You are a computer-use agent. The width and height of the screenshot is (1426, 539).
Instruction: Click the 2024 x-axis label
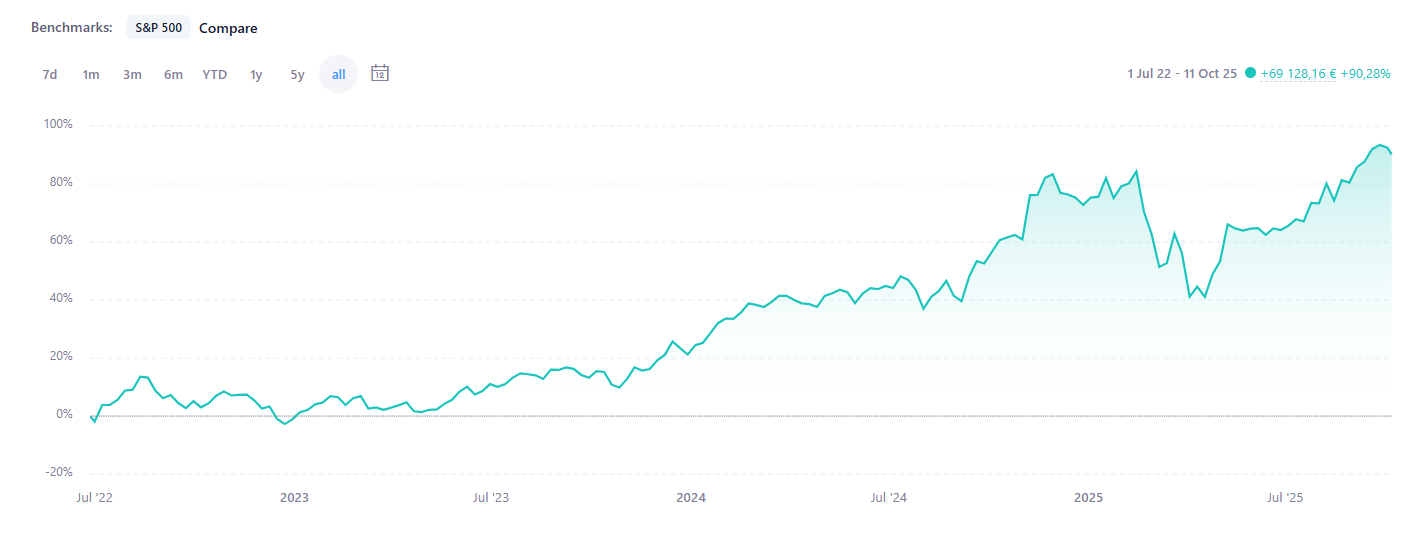tap(691, 497)
